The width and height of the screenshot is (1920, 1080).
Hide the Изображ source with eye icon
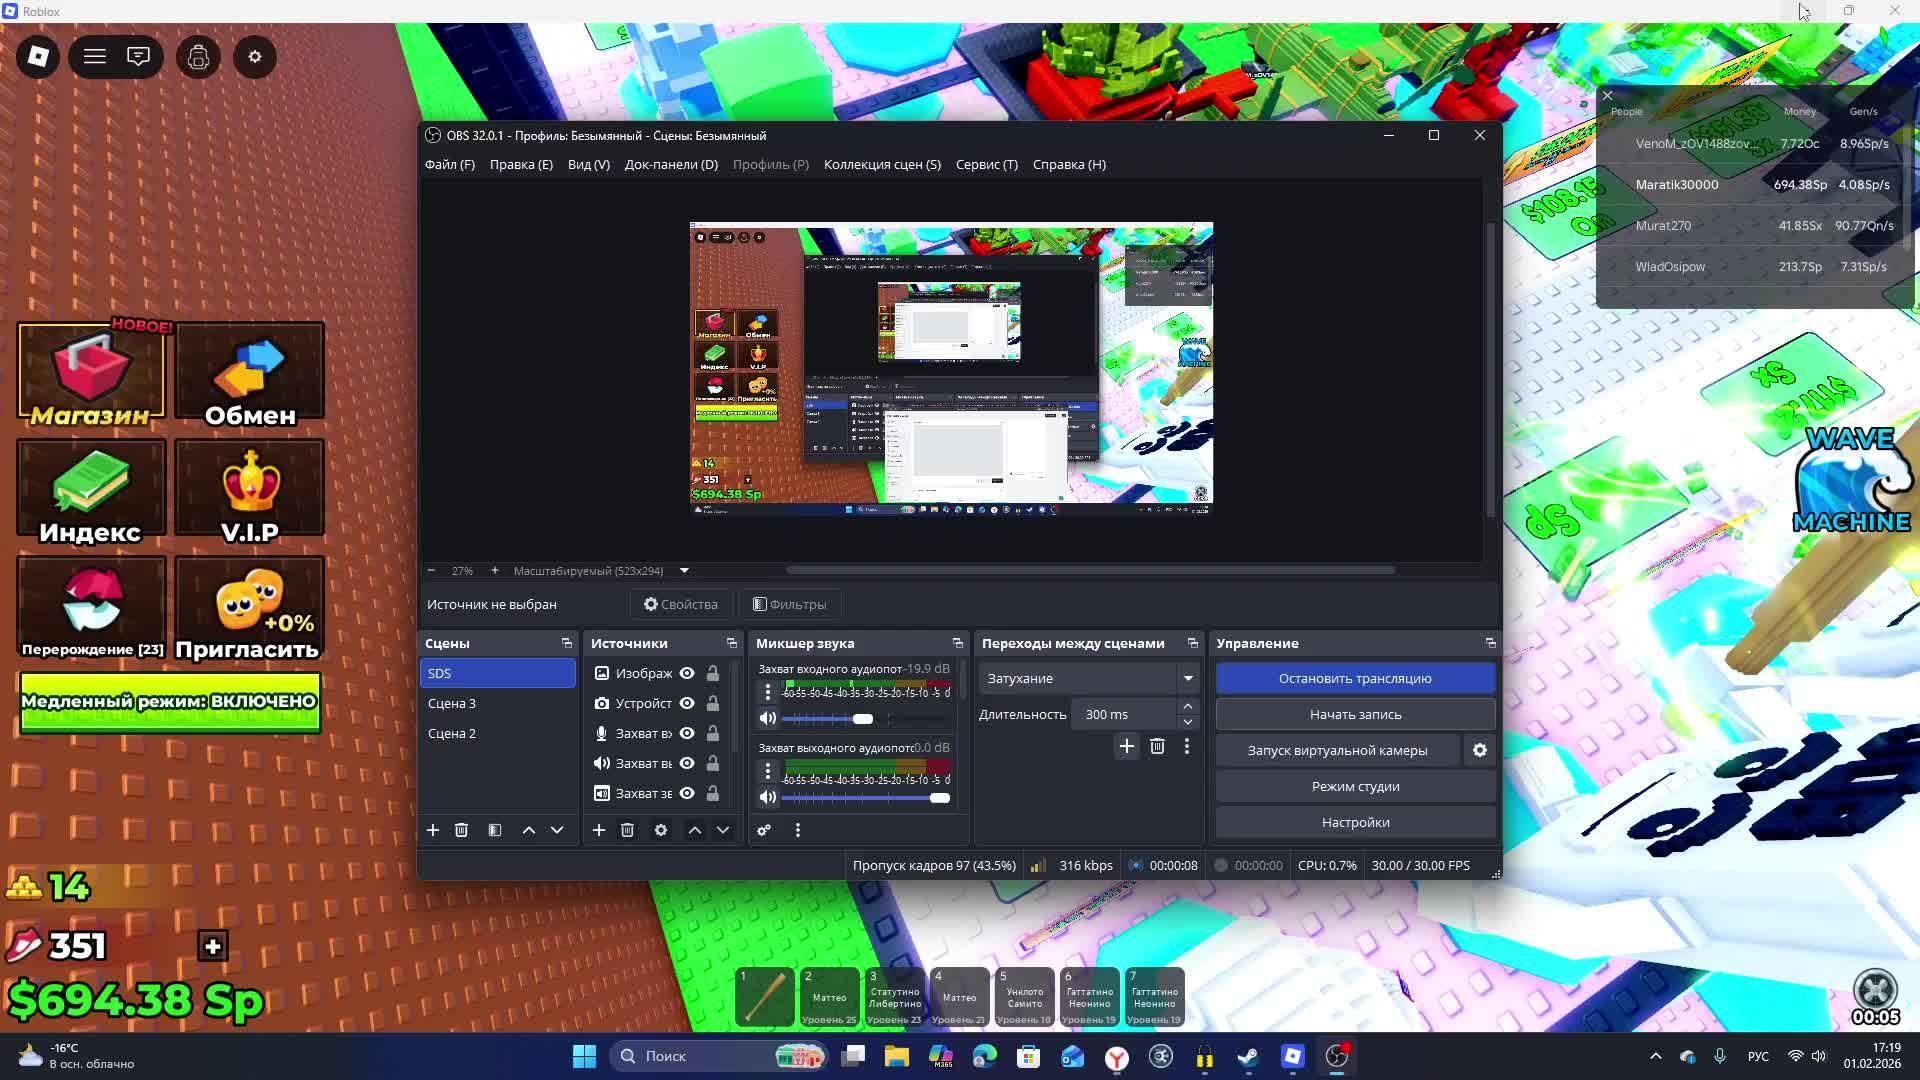687,673
